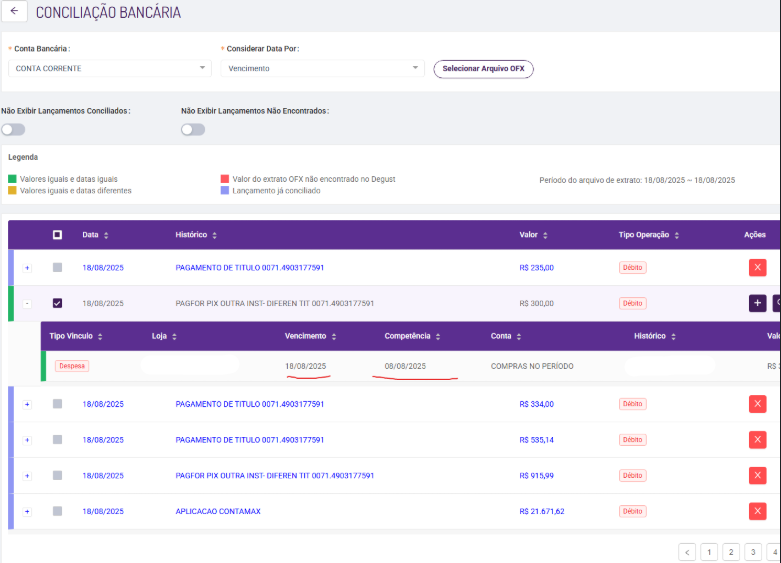Sort by Data column sort icon

tap(106, 235)
